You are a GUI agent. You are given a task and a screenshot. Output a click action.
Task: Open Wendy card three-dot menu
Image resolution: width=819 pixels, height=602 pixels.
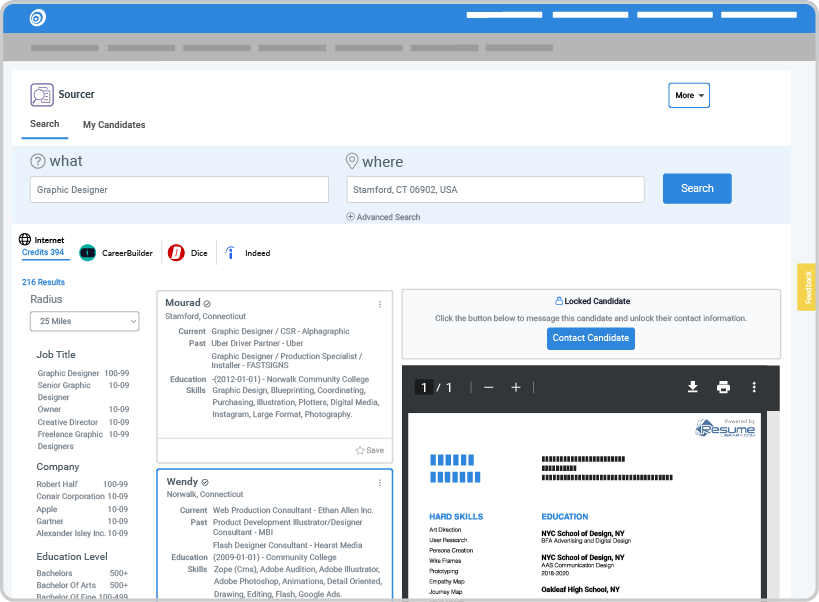(380, 483)
